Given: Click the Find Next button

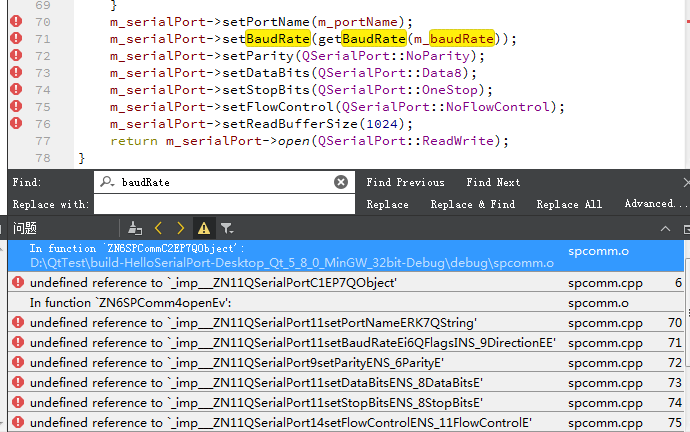Looking at the screenshot, I should (493, 182).
